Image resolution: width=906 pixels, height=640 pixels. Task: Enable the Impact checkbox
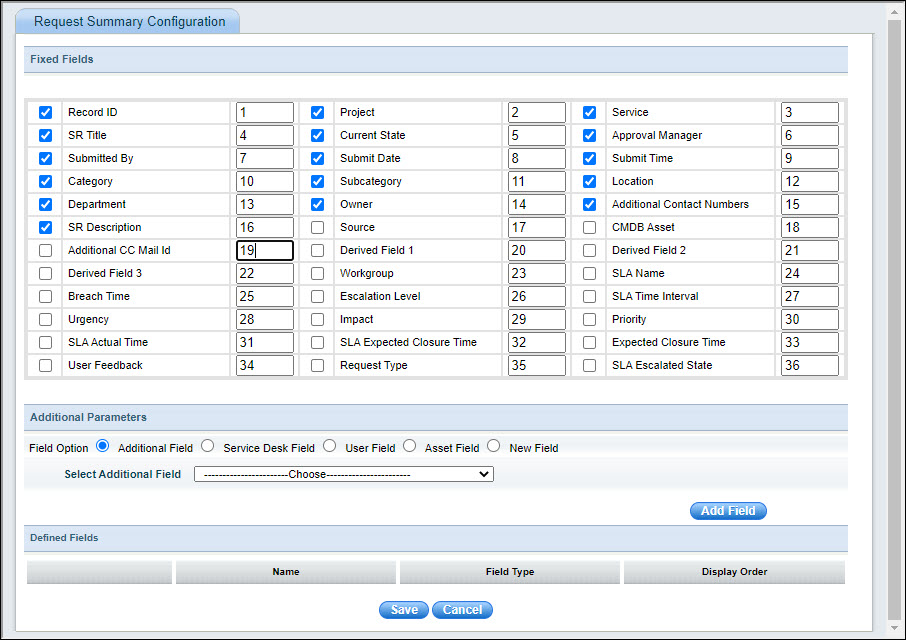317,320
